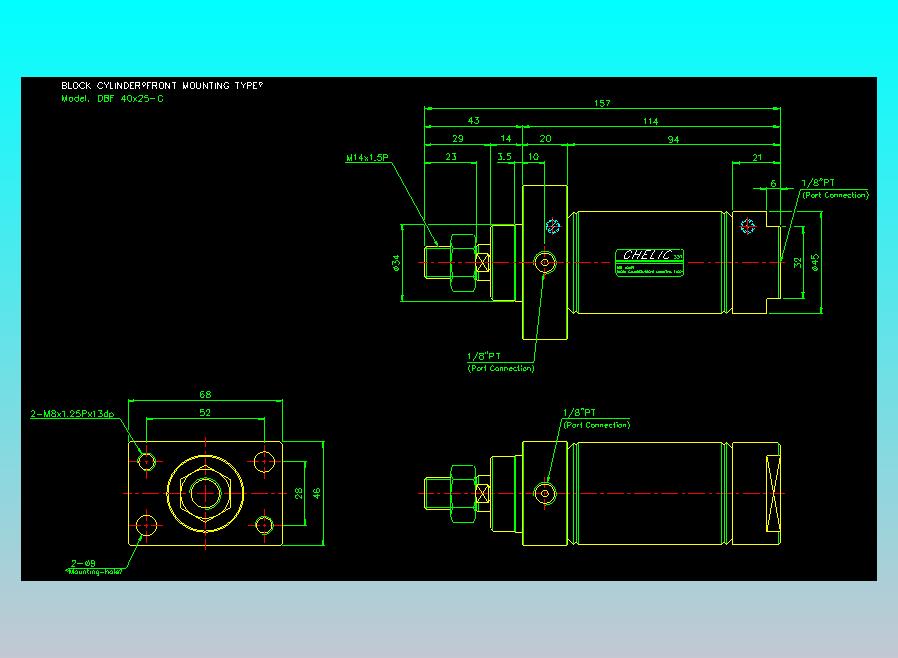Select the '52' hole spacing dimension
The image size is (898, 658).
[x=205, y=412]
